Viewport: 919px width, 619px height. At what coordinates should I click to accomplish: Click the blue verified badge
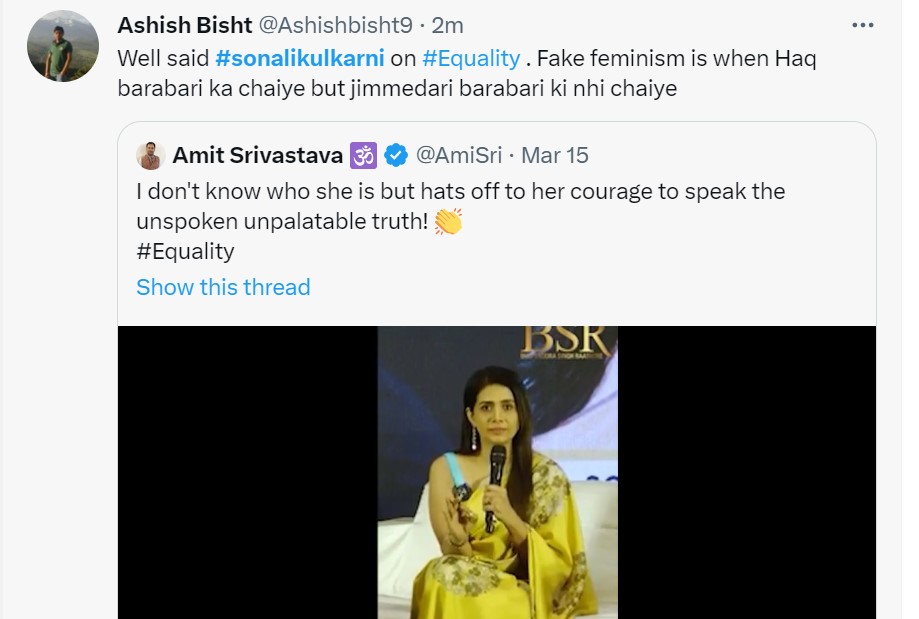(x=396, y=155)
